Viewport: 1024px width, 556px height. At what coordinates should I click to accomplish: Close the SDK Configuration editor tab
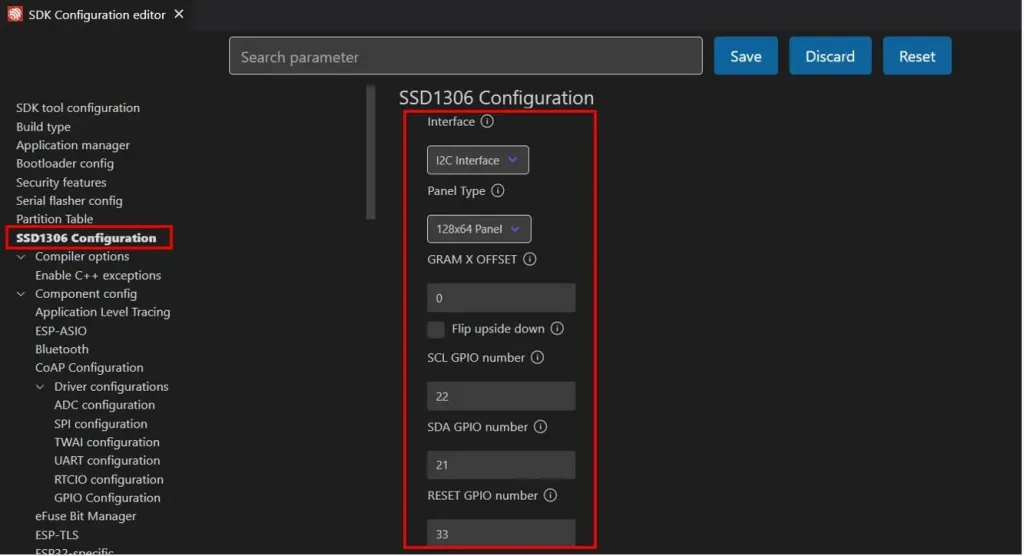[179, 14]
